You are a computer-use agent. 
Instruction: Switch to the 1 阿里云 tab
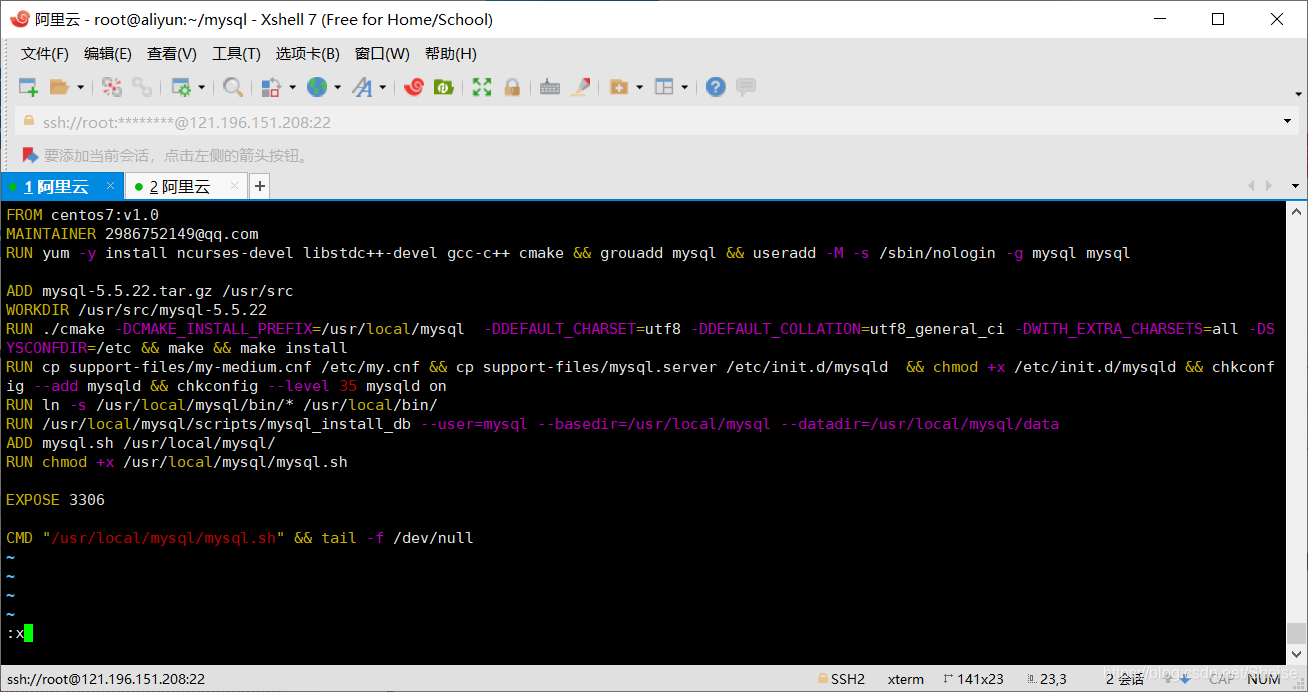tap(62, 186)
